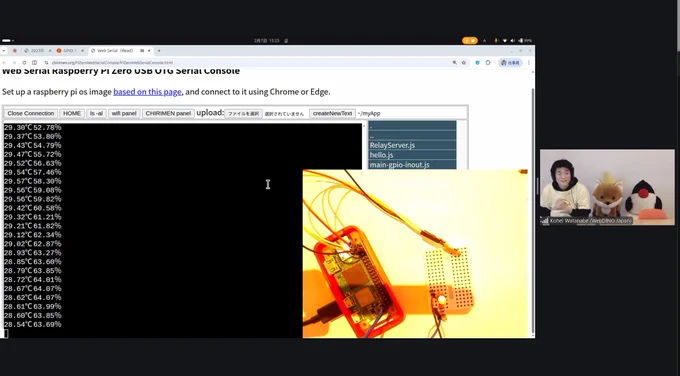Screen dimensions: 680x376
Task: Click the browser forward arrow
Action: 14,62
